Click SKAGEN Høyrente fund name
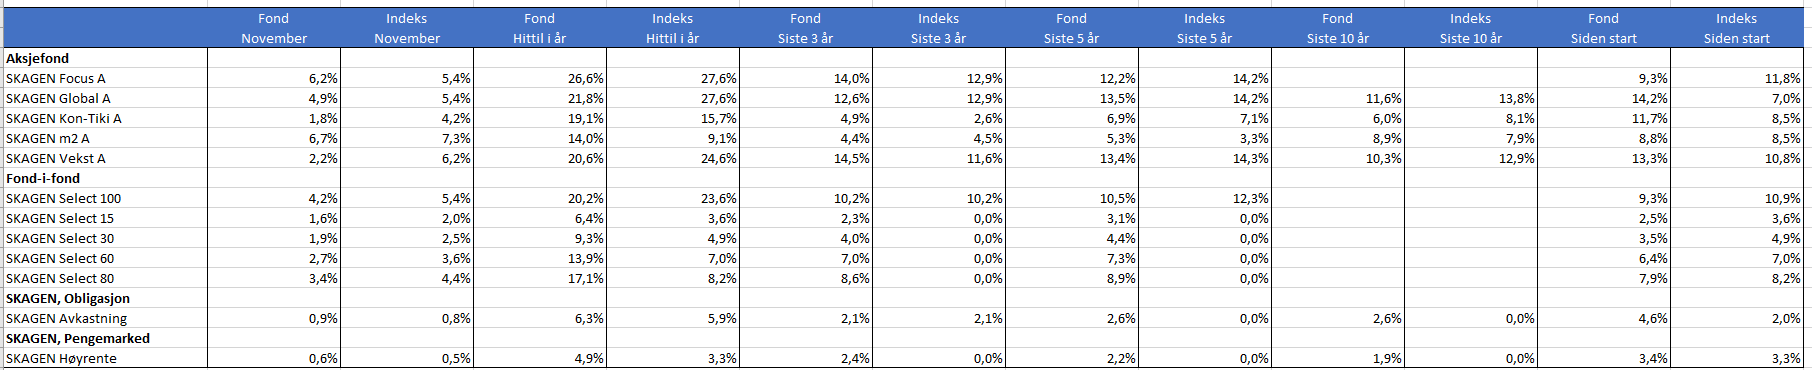 [x=62, y=358]
